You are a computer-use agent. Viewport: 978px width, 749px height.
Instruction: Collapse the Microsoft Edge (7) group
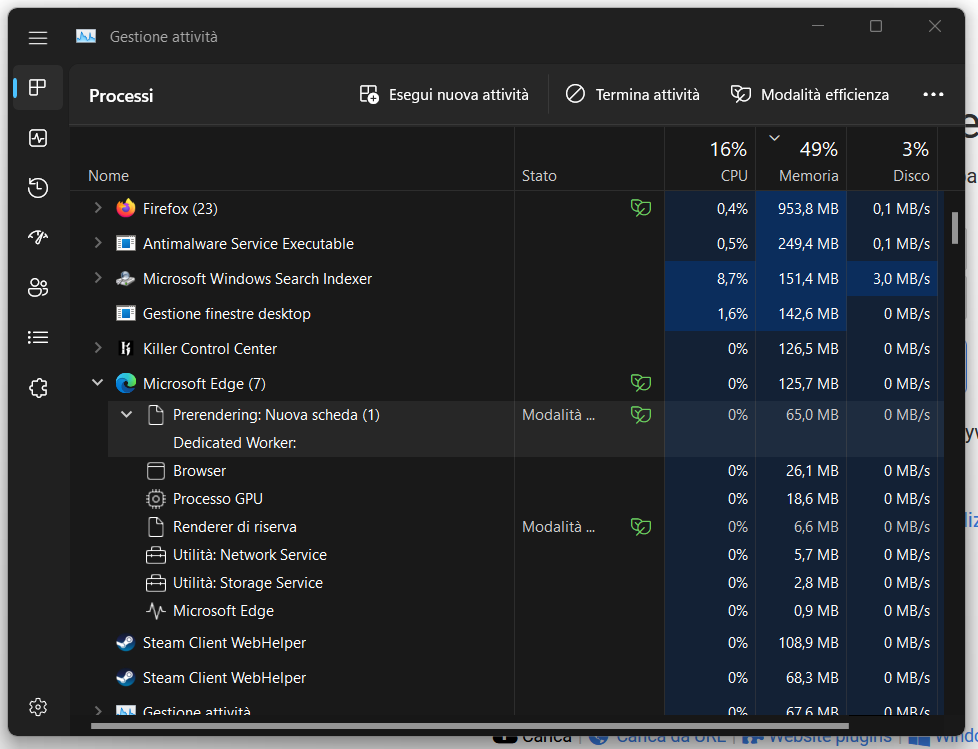pos(98,382)
